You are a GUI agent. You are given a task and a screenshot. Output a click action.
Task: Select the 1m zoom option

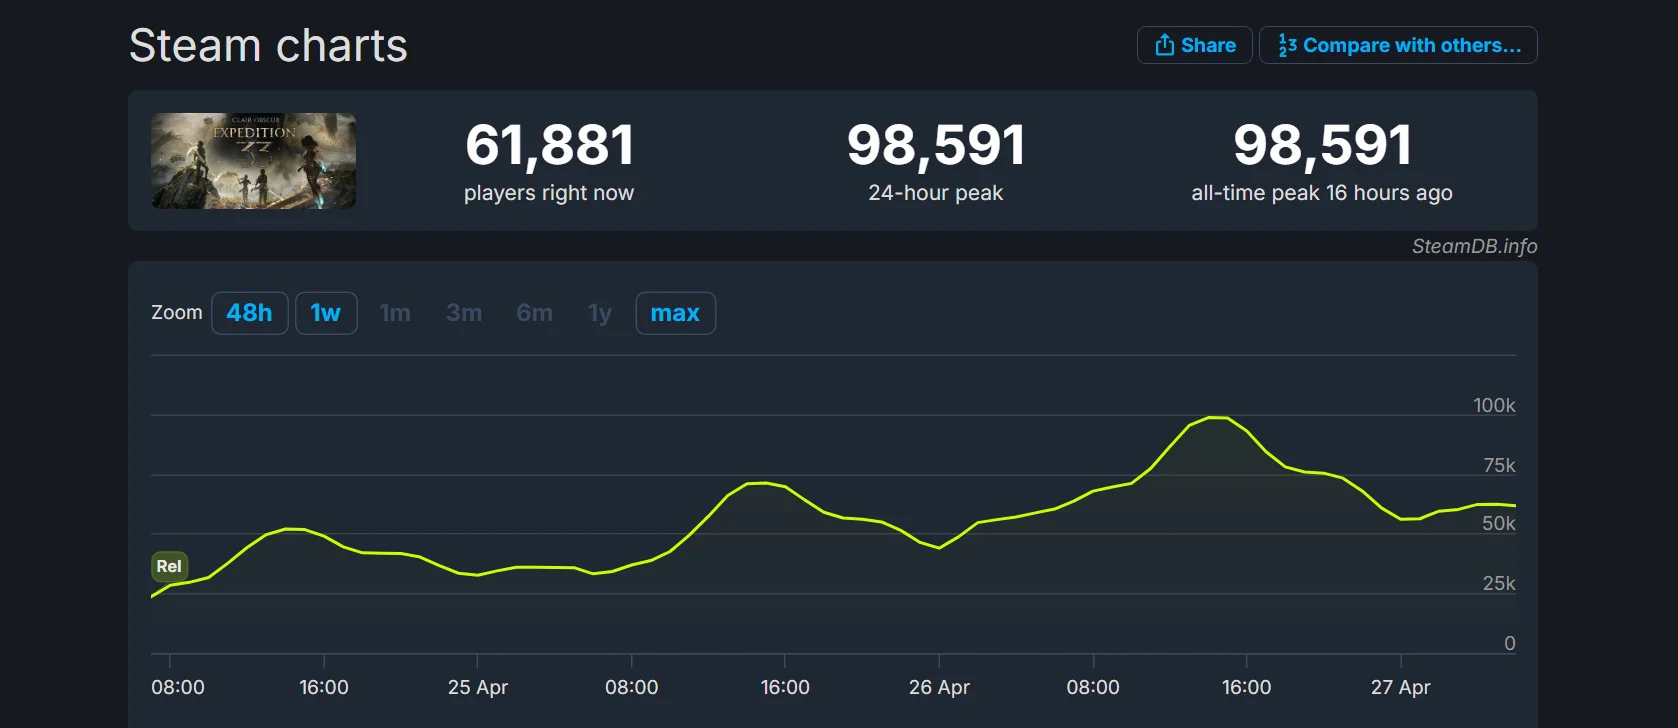point(395,313)
